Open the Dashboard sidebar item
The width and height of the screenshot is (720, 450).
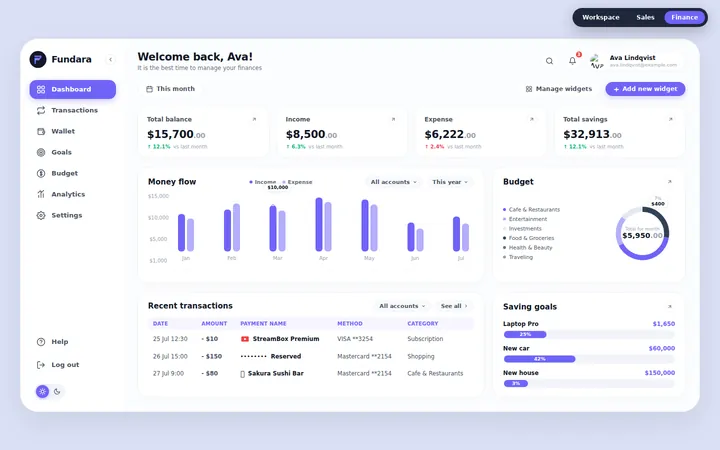73,89
